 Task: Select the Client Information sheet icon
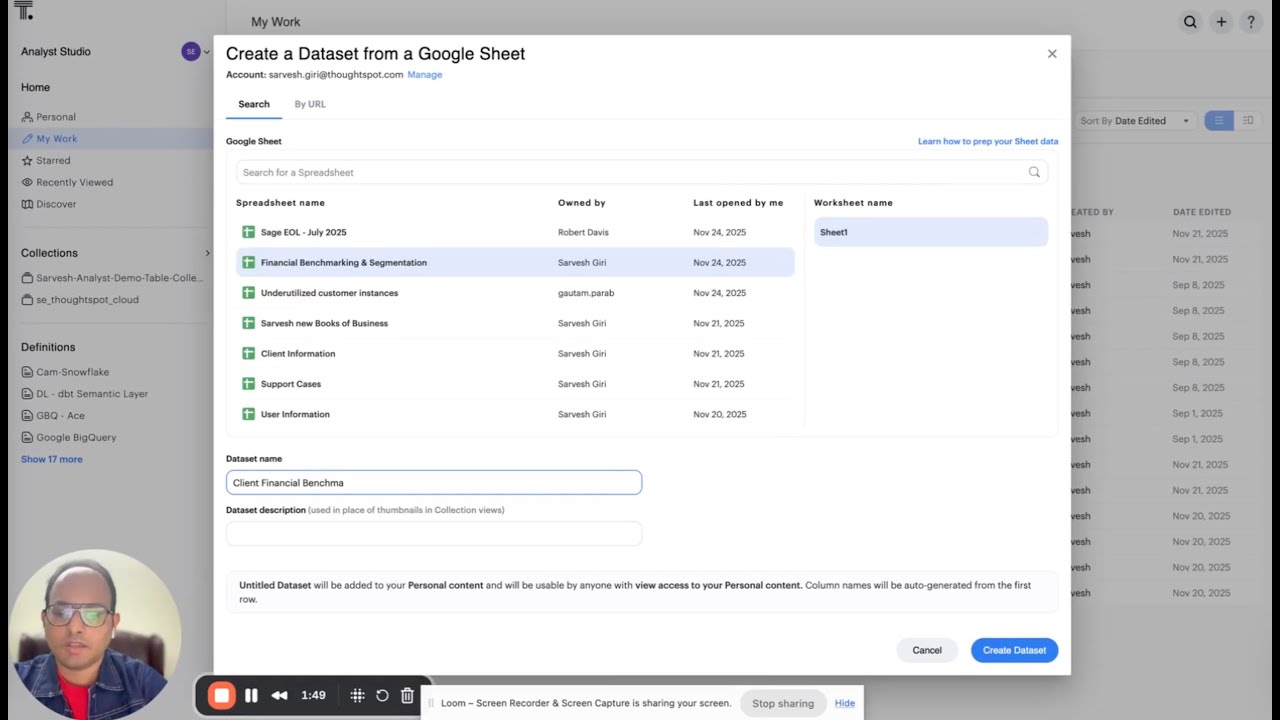coord(249,353)
